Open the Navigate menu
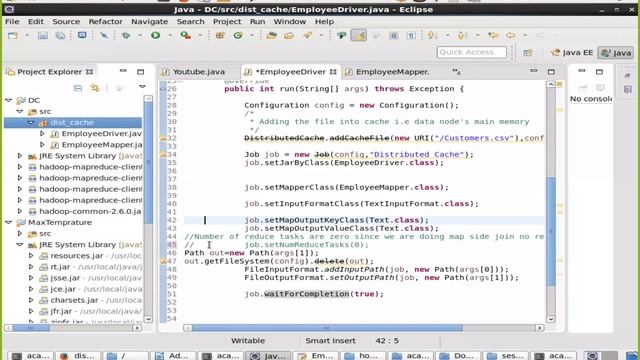This screenshot has width=640, height=360. click(149, 22)
